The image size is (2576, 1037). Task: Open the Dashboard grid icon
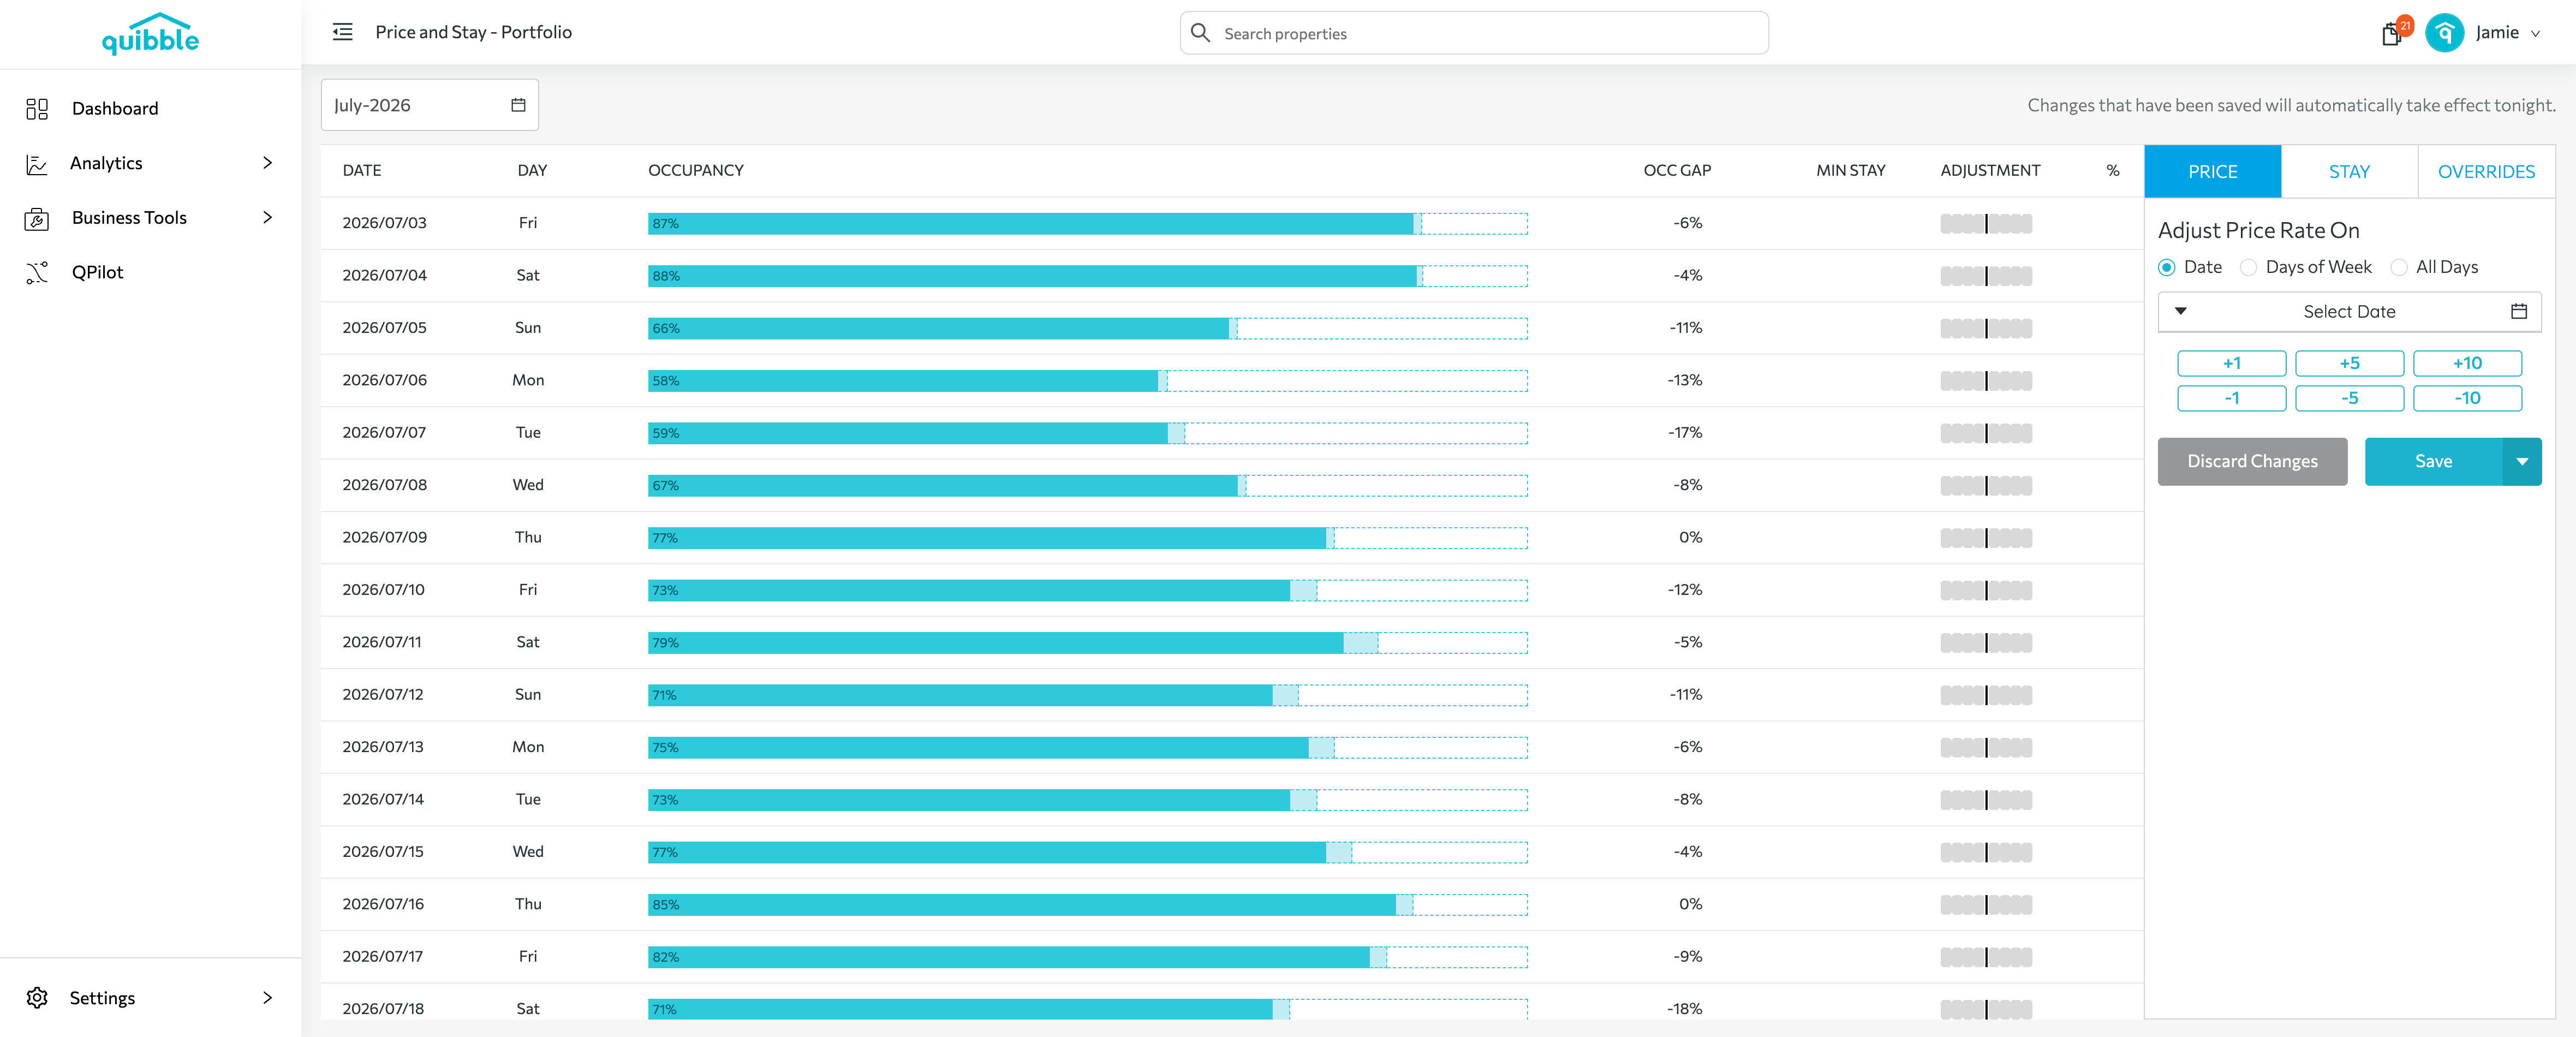pyautogui.click(x=37, y=109)
